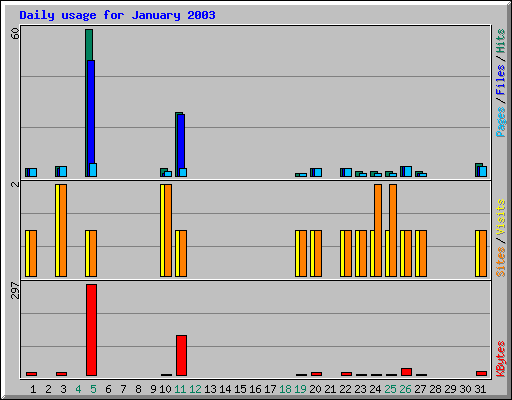Click day label '20' on the x-axis
The width and height of the screenshot is (512, 400).
point(315,389)
